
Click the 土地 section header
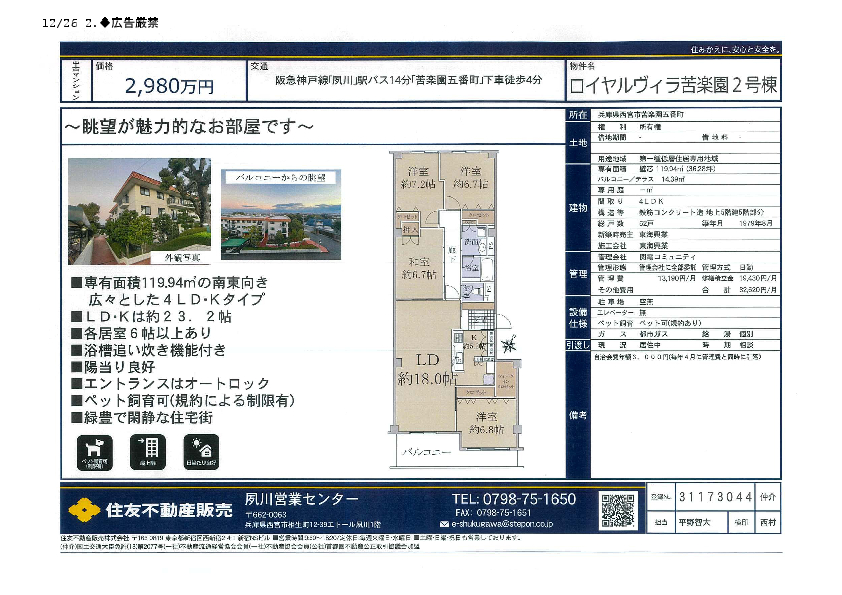pyautogui.click(x=577, y=142)
